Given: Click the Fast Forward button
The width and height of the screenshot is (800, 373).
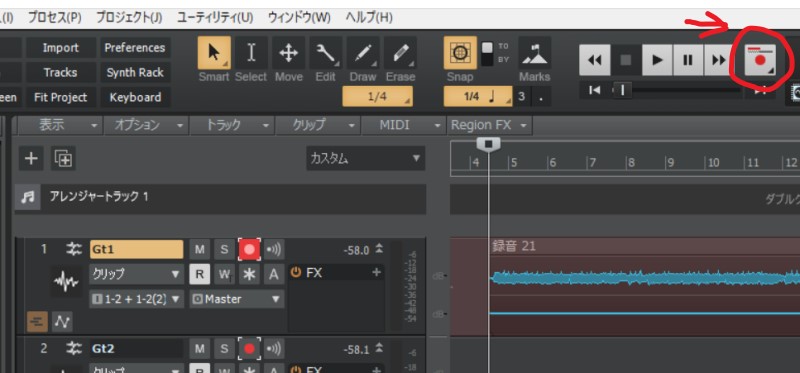Looking at the screenshot, I should click(x=718, y=60).
